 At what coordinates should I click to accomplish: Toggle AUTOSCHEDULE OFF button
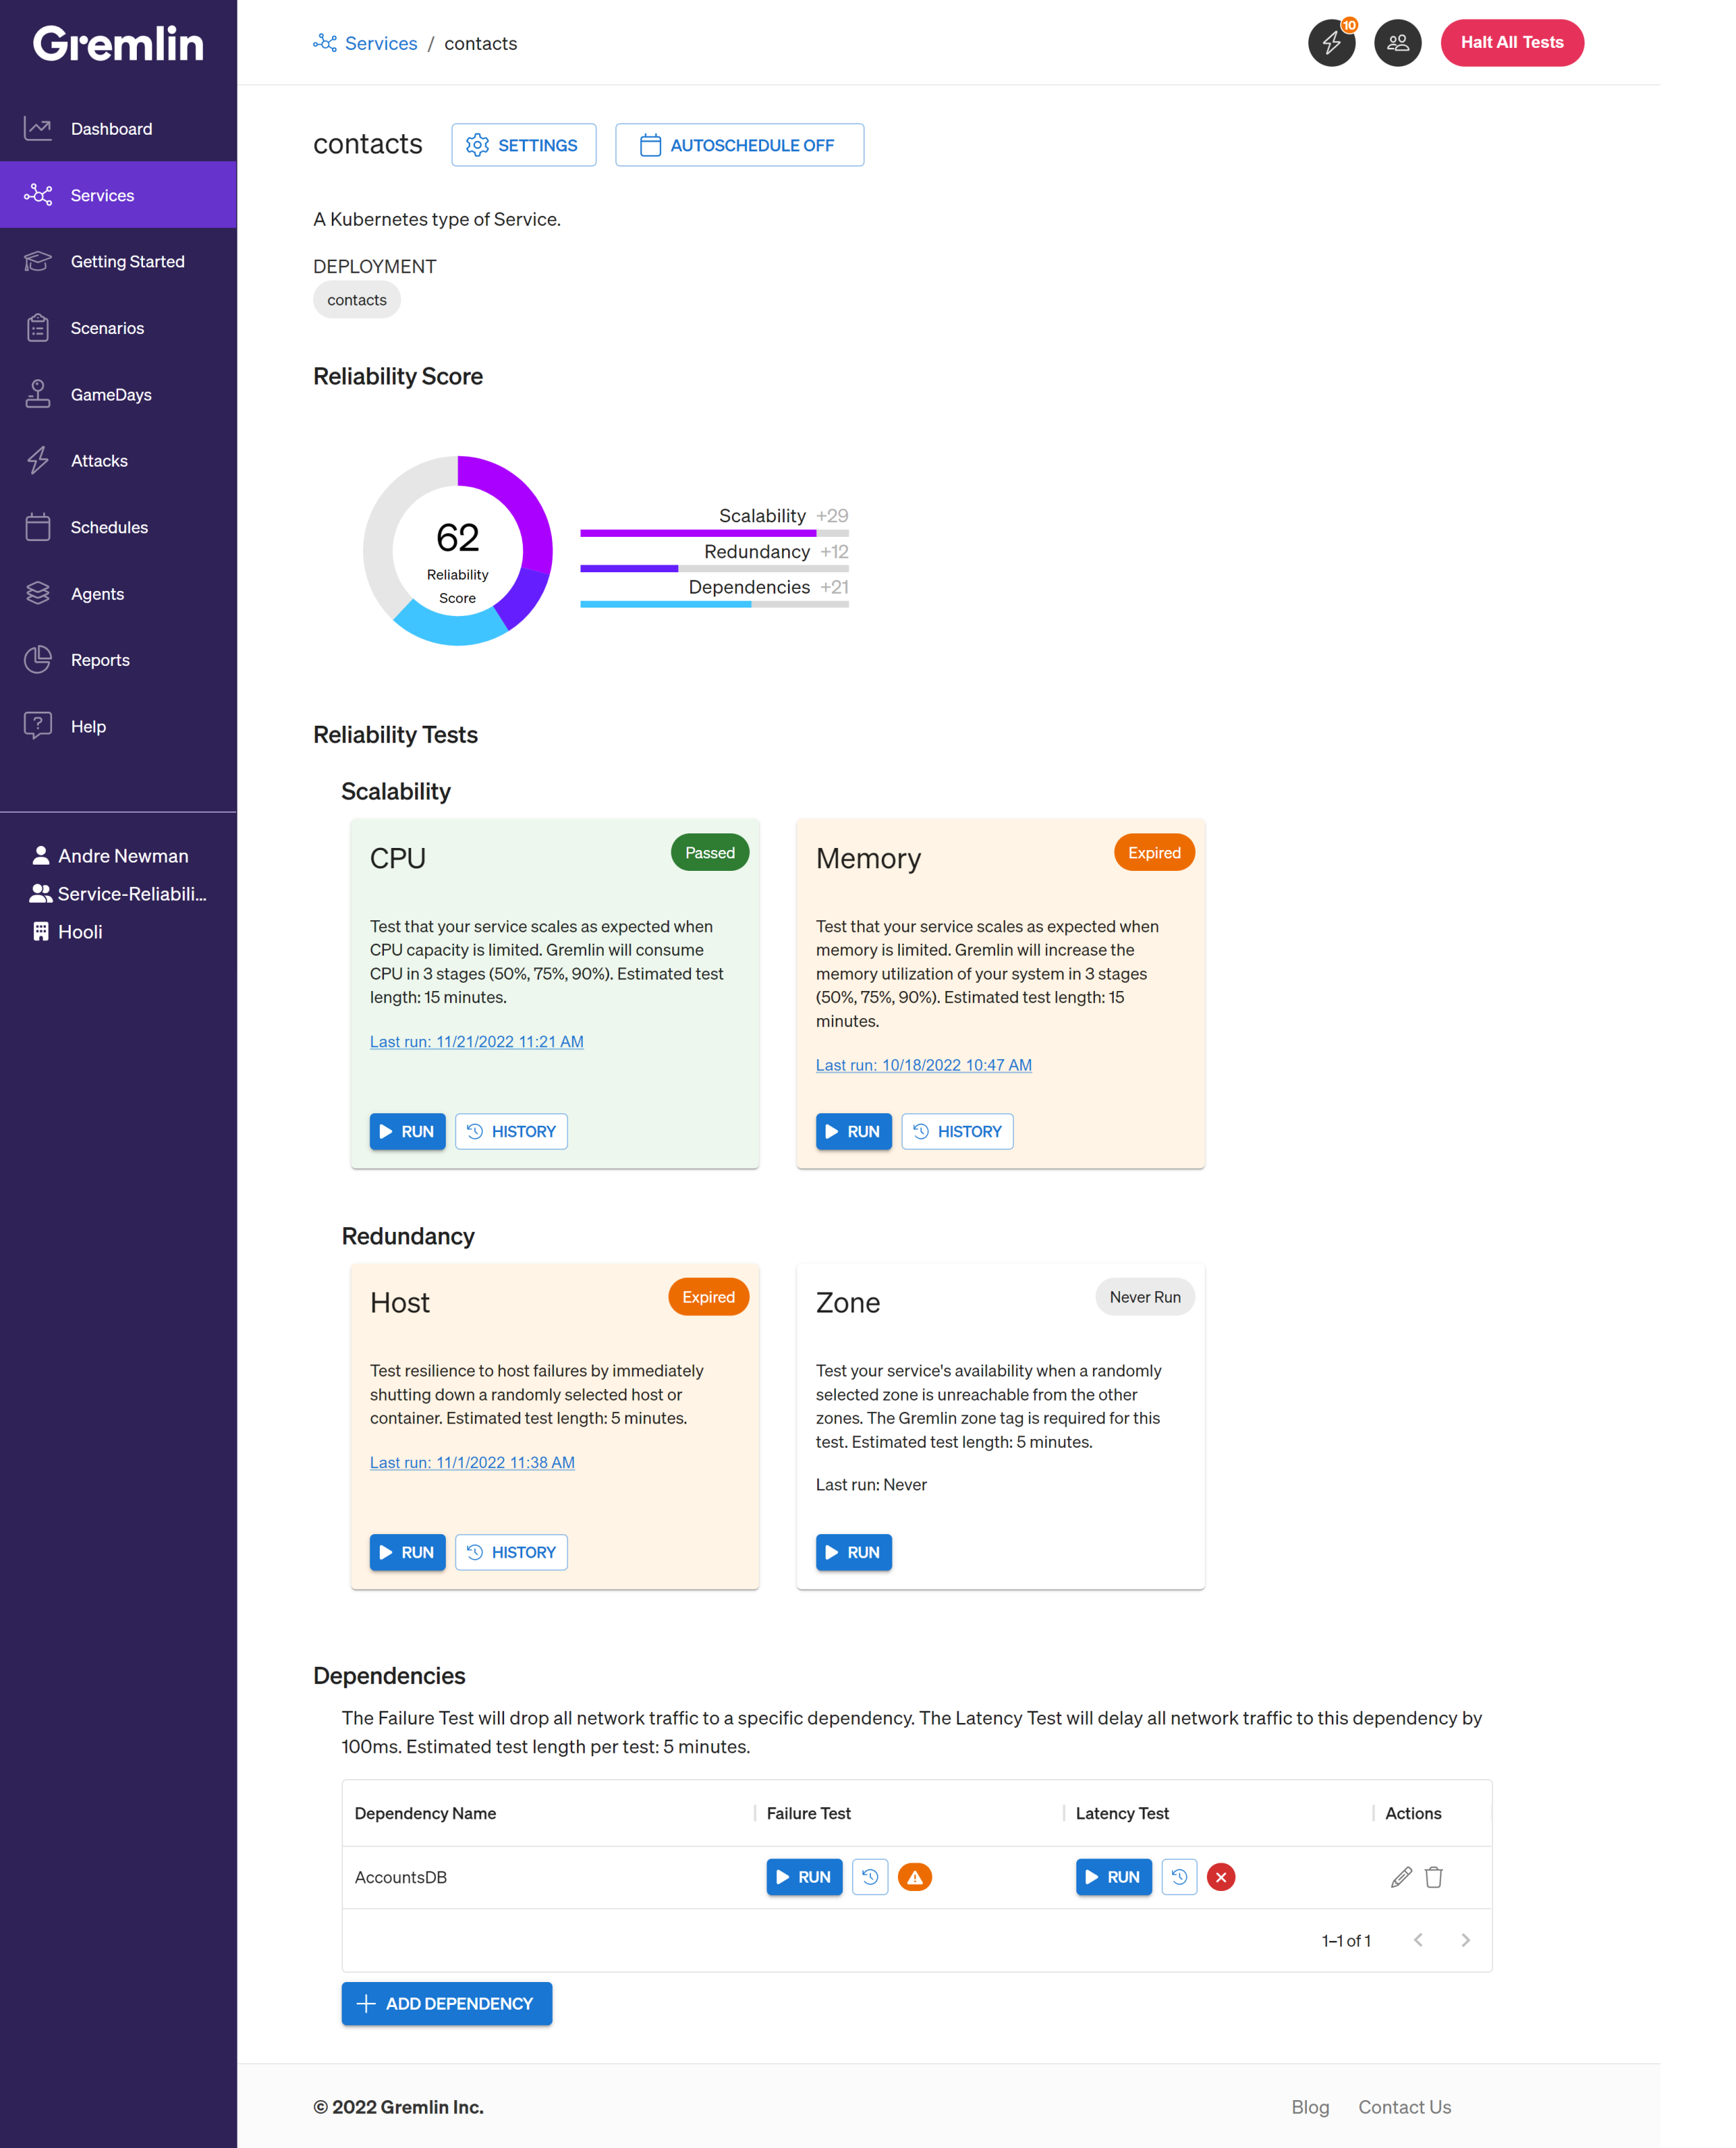tap(739, 145)
